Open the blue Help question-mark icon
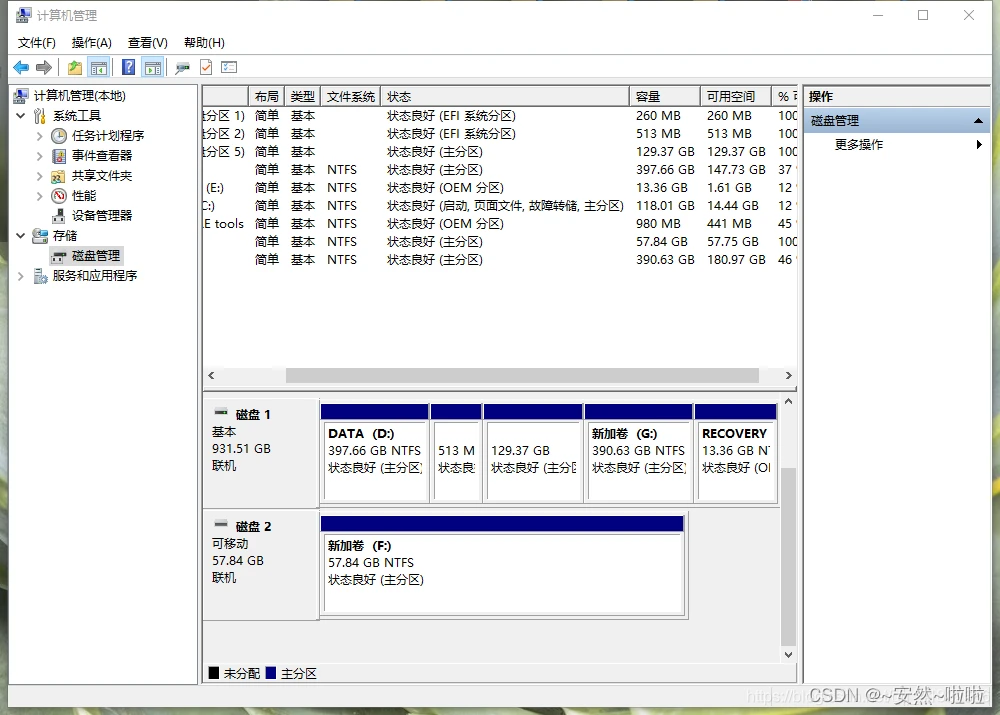The width and height of the screenshot is (1000, 715). [128, 67]
